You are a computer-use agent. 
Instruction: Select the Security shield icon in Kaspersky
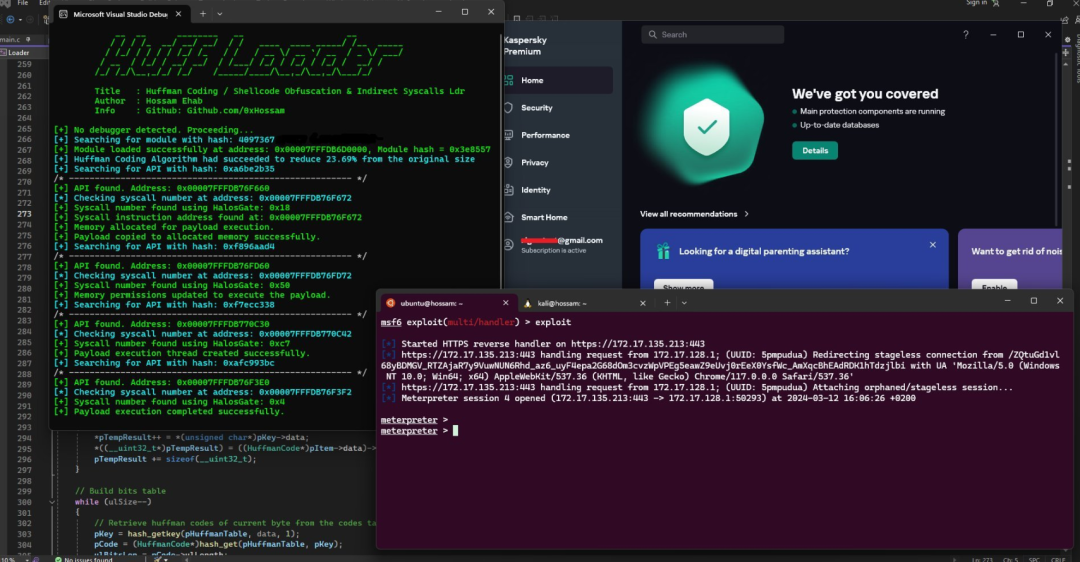(x=509, y=108)
